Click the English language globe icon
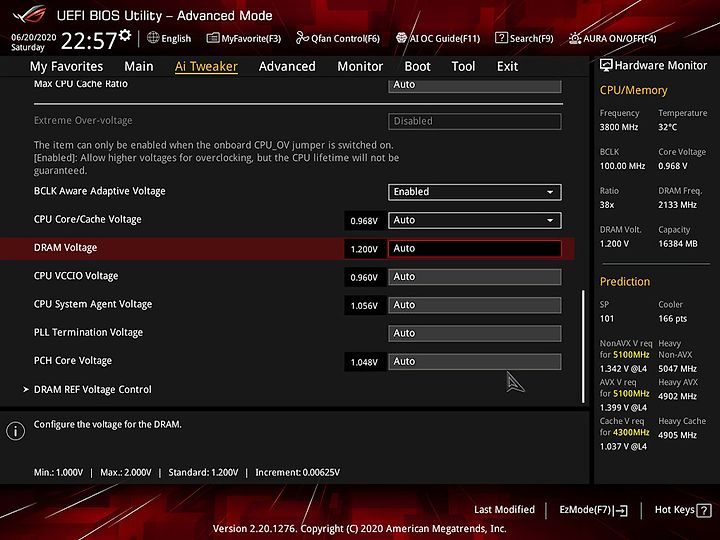Viewport: 720px width, 540px height. pos(153,38)
